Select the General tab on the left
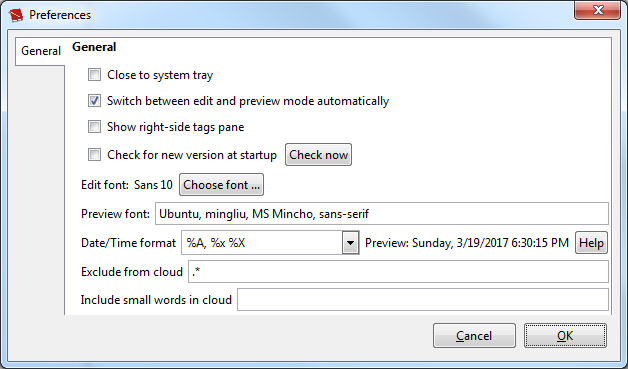The image size is (628, 369). click(40, 51)
